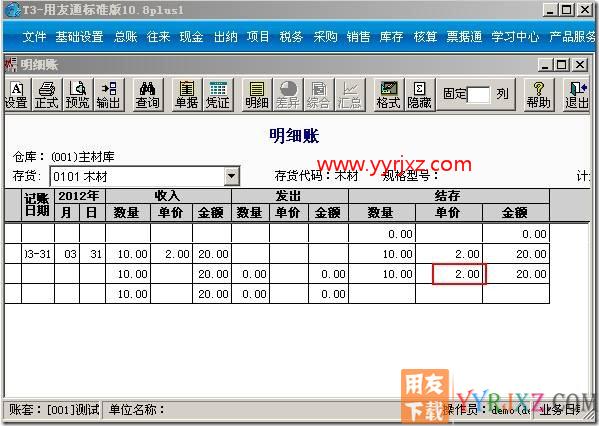Click the 输出 export icon
Viewport: 599px width, 426px height.
point(109,95)
